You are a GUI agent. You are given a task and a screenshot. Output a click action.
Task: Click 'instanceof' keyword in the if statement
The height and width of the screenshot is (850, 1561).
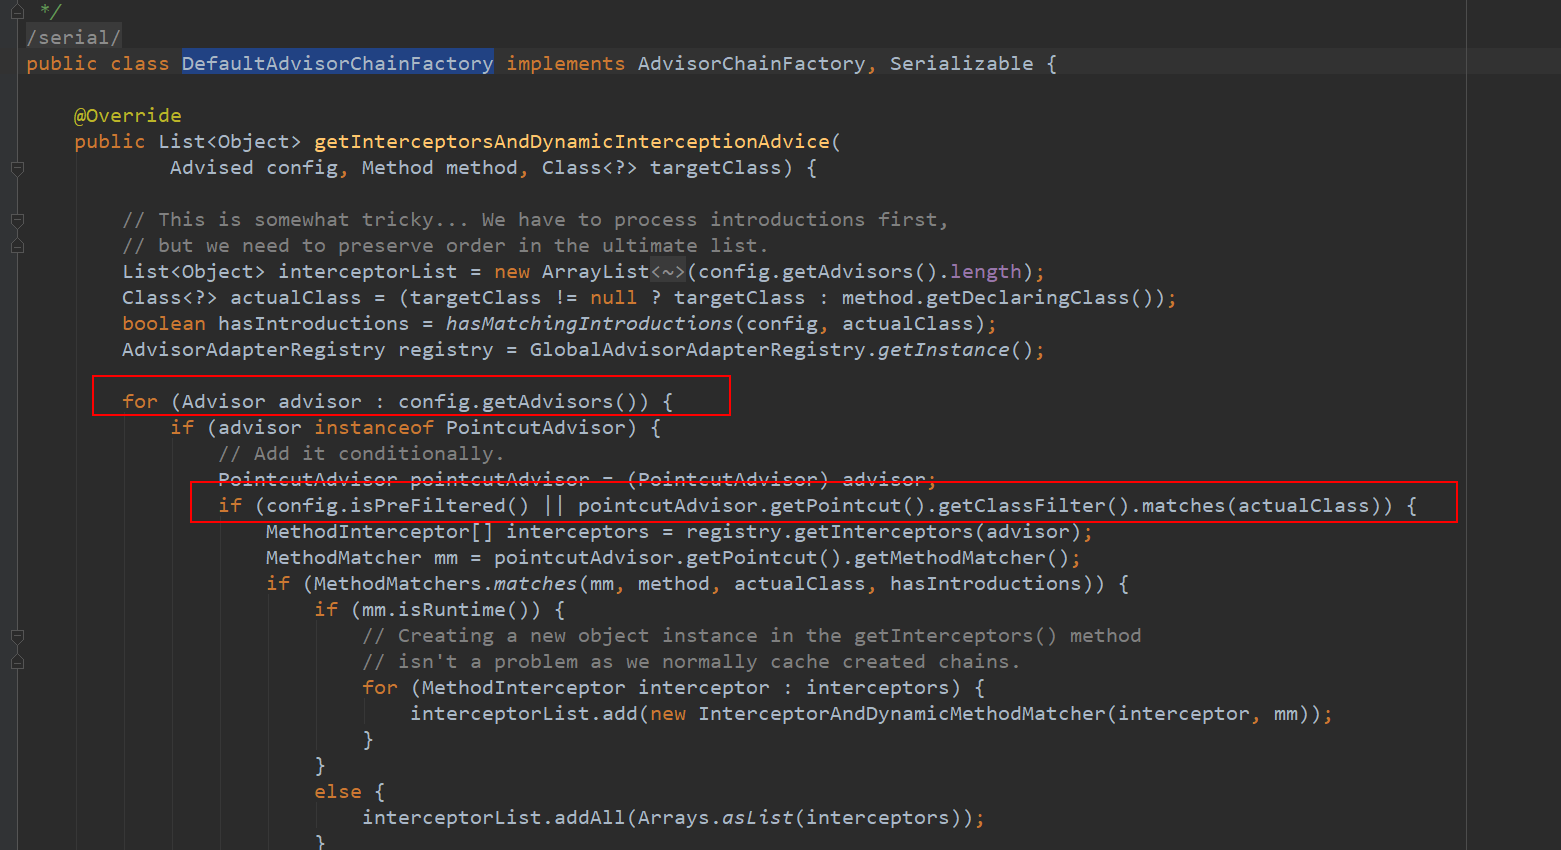point(373,427)
